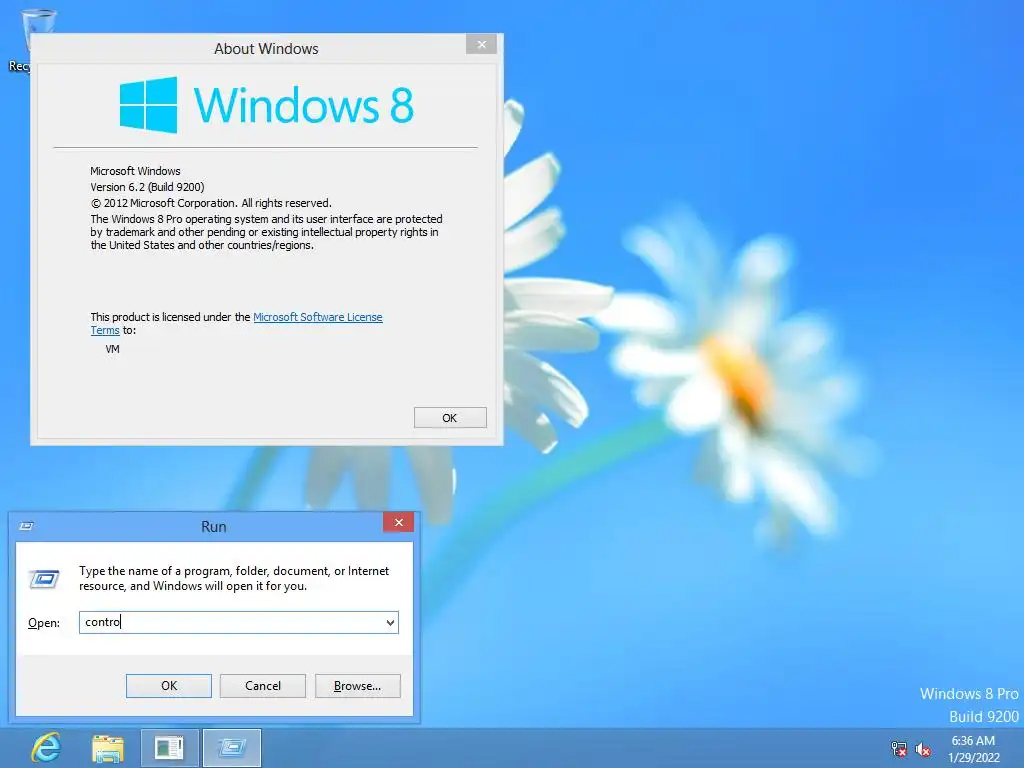Screen dimensions: 1024x768
Task: Cancel the Run dialog
Action: tap(263, 686)
